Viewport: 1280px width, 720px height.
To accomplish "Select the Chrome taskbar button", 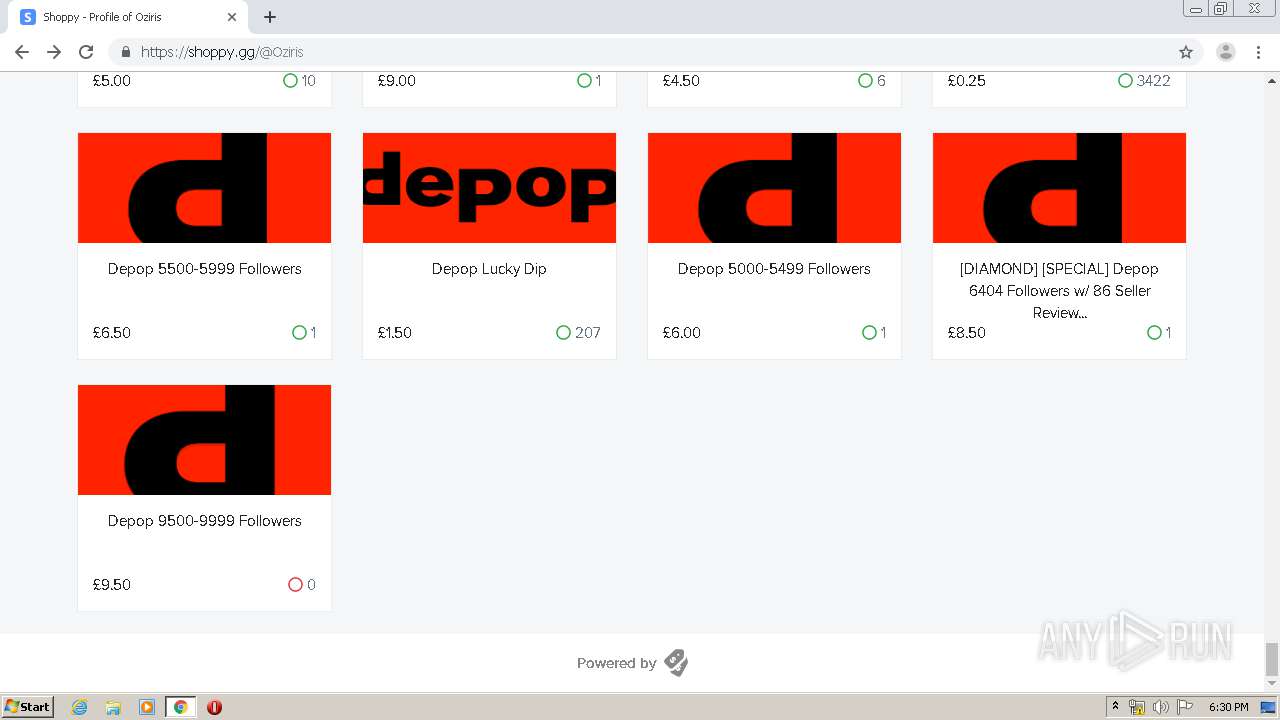I will pos(181,707).
